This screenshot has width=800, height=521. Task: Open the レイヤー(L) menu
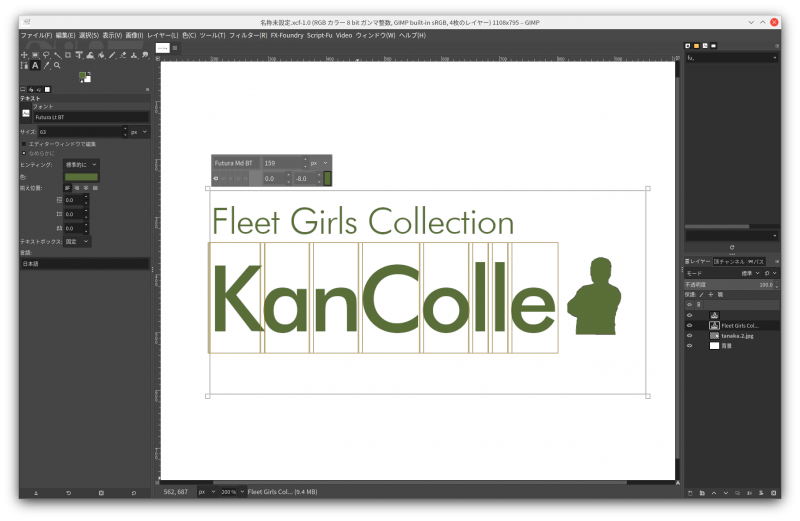pos(163,35)
